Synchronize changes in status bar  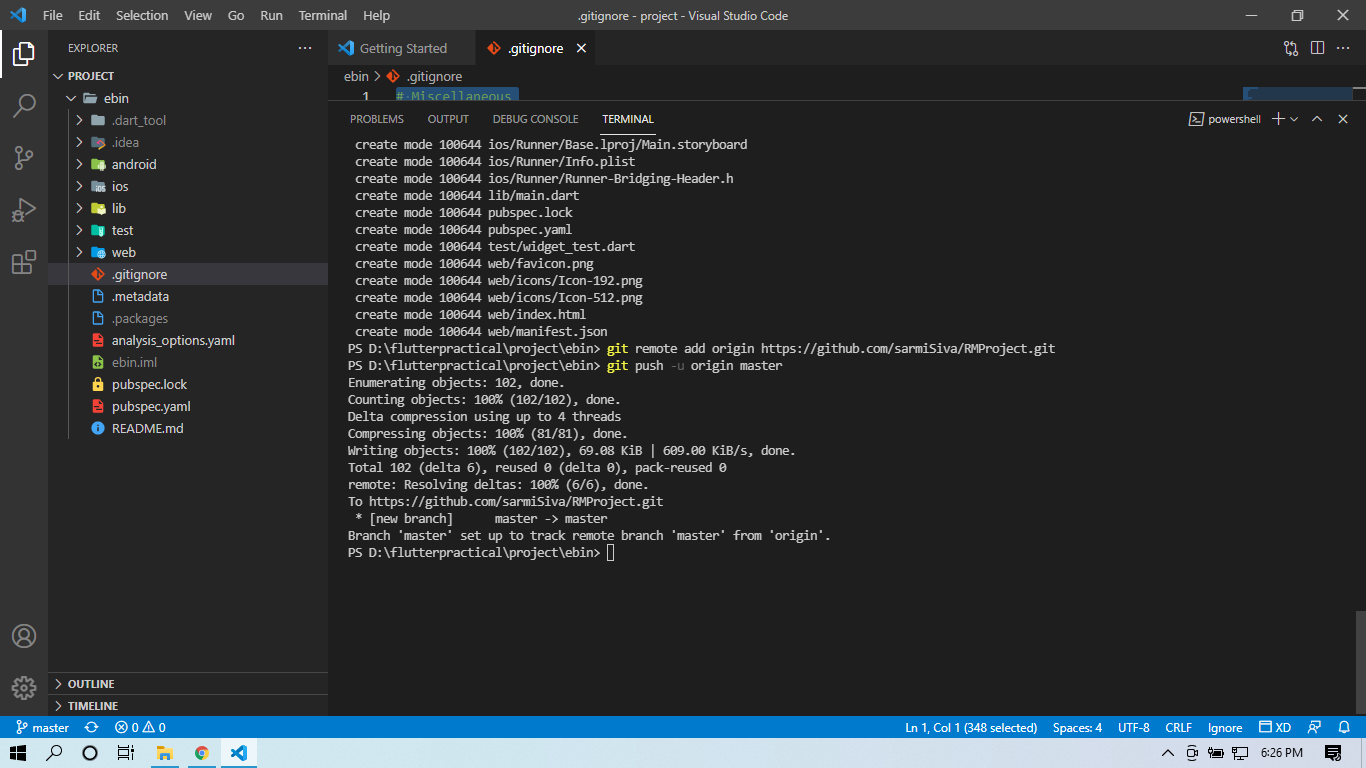[x=92, y=728]
